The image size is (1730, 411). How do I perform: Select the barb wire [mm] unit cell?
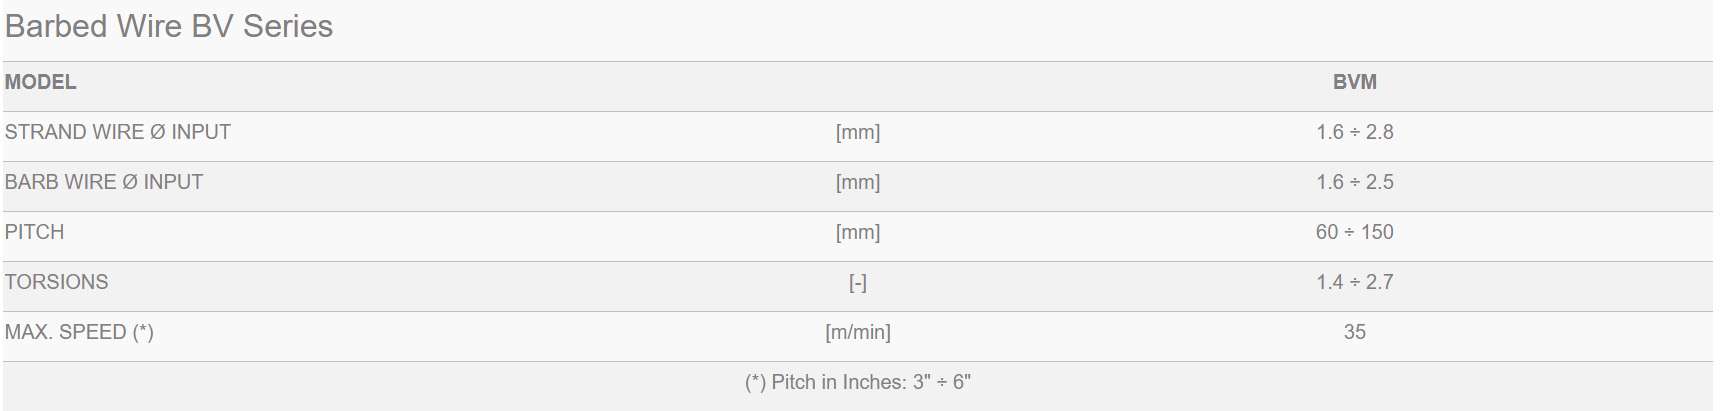coord(858,182)
